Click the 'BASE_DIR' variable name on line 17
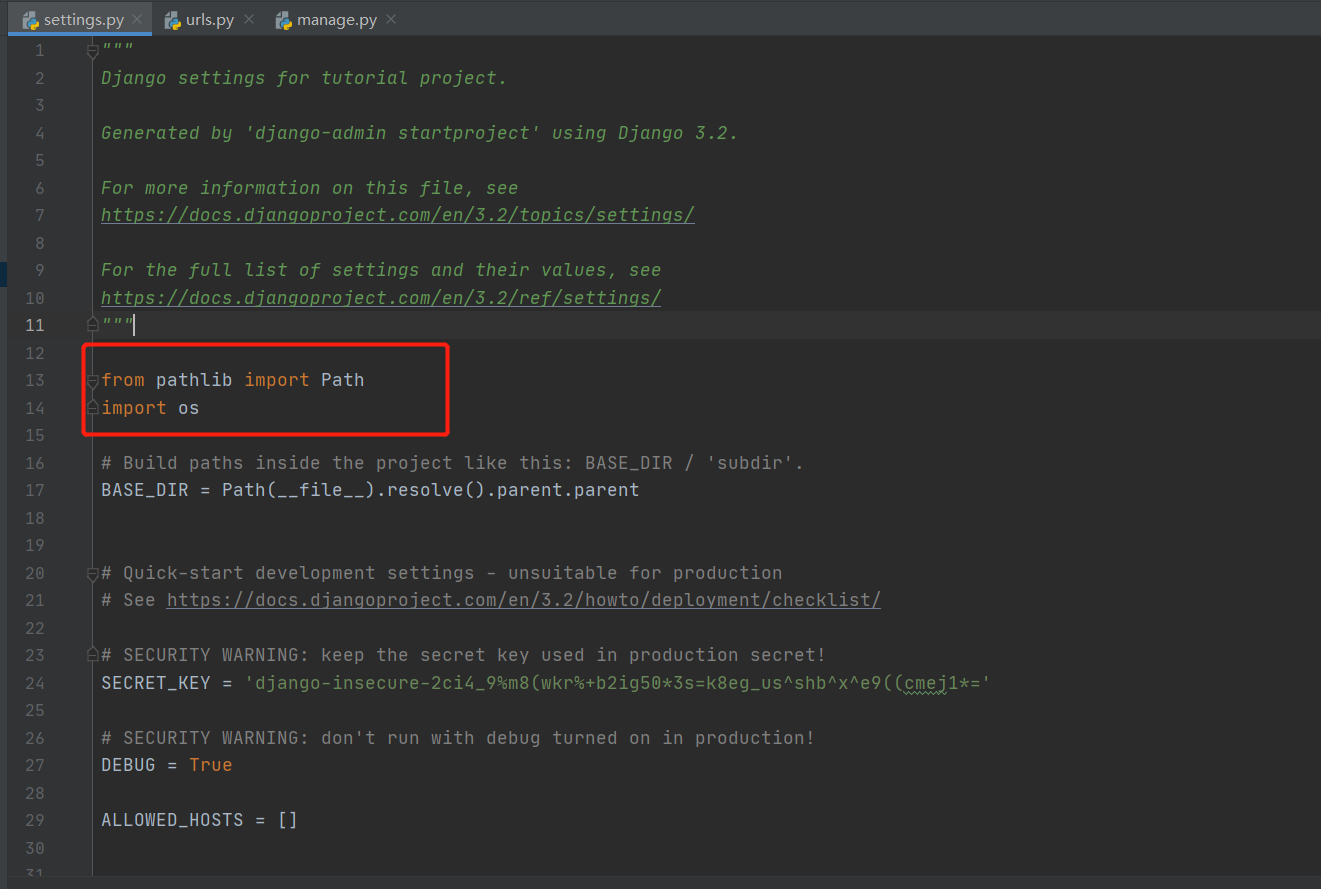1321x889 pixels. pyautogui.click(x=145, y=490)
